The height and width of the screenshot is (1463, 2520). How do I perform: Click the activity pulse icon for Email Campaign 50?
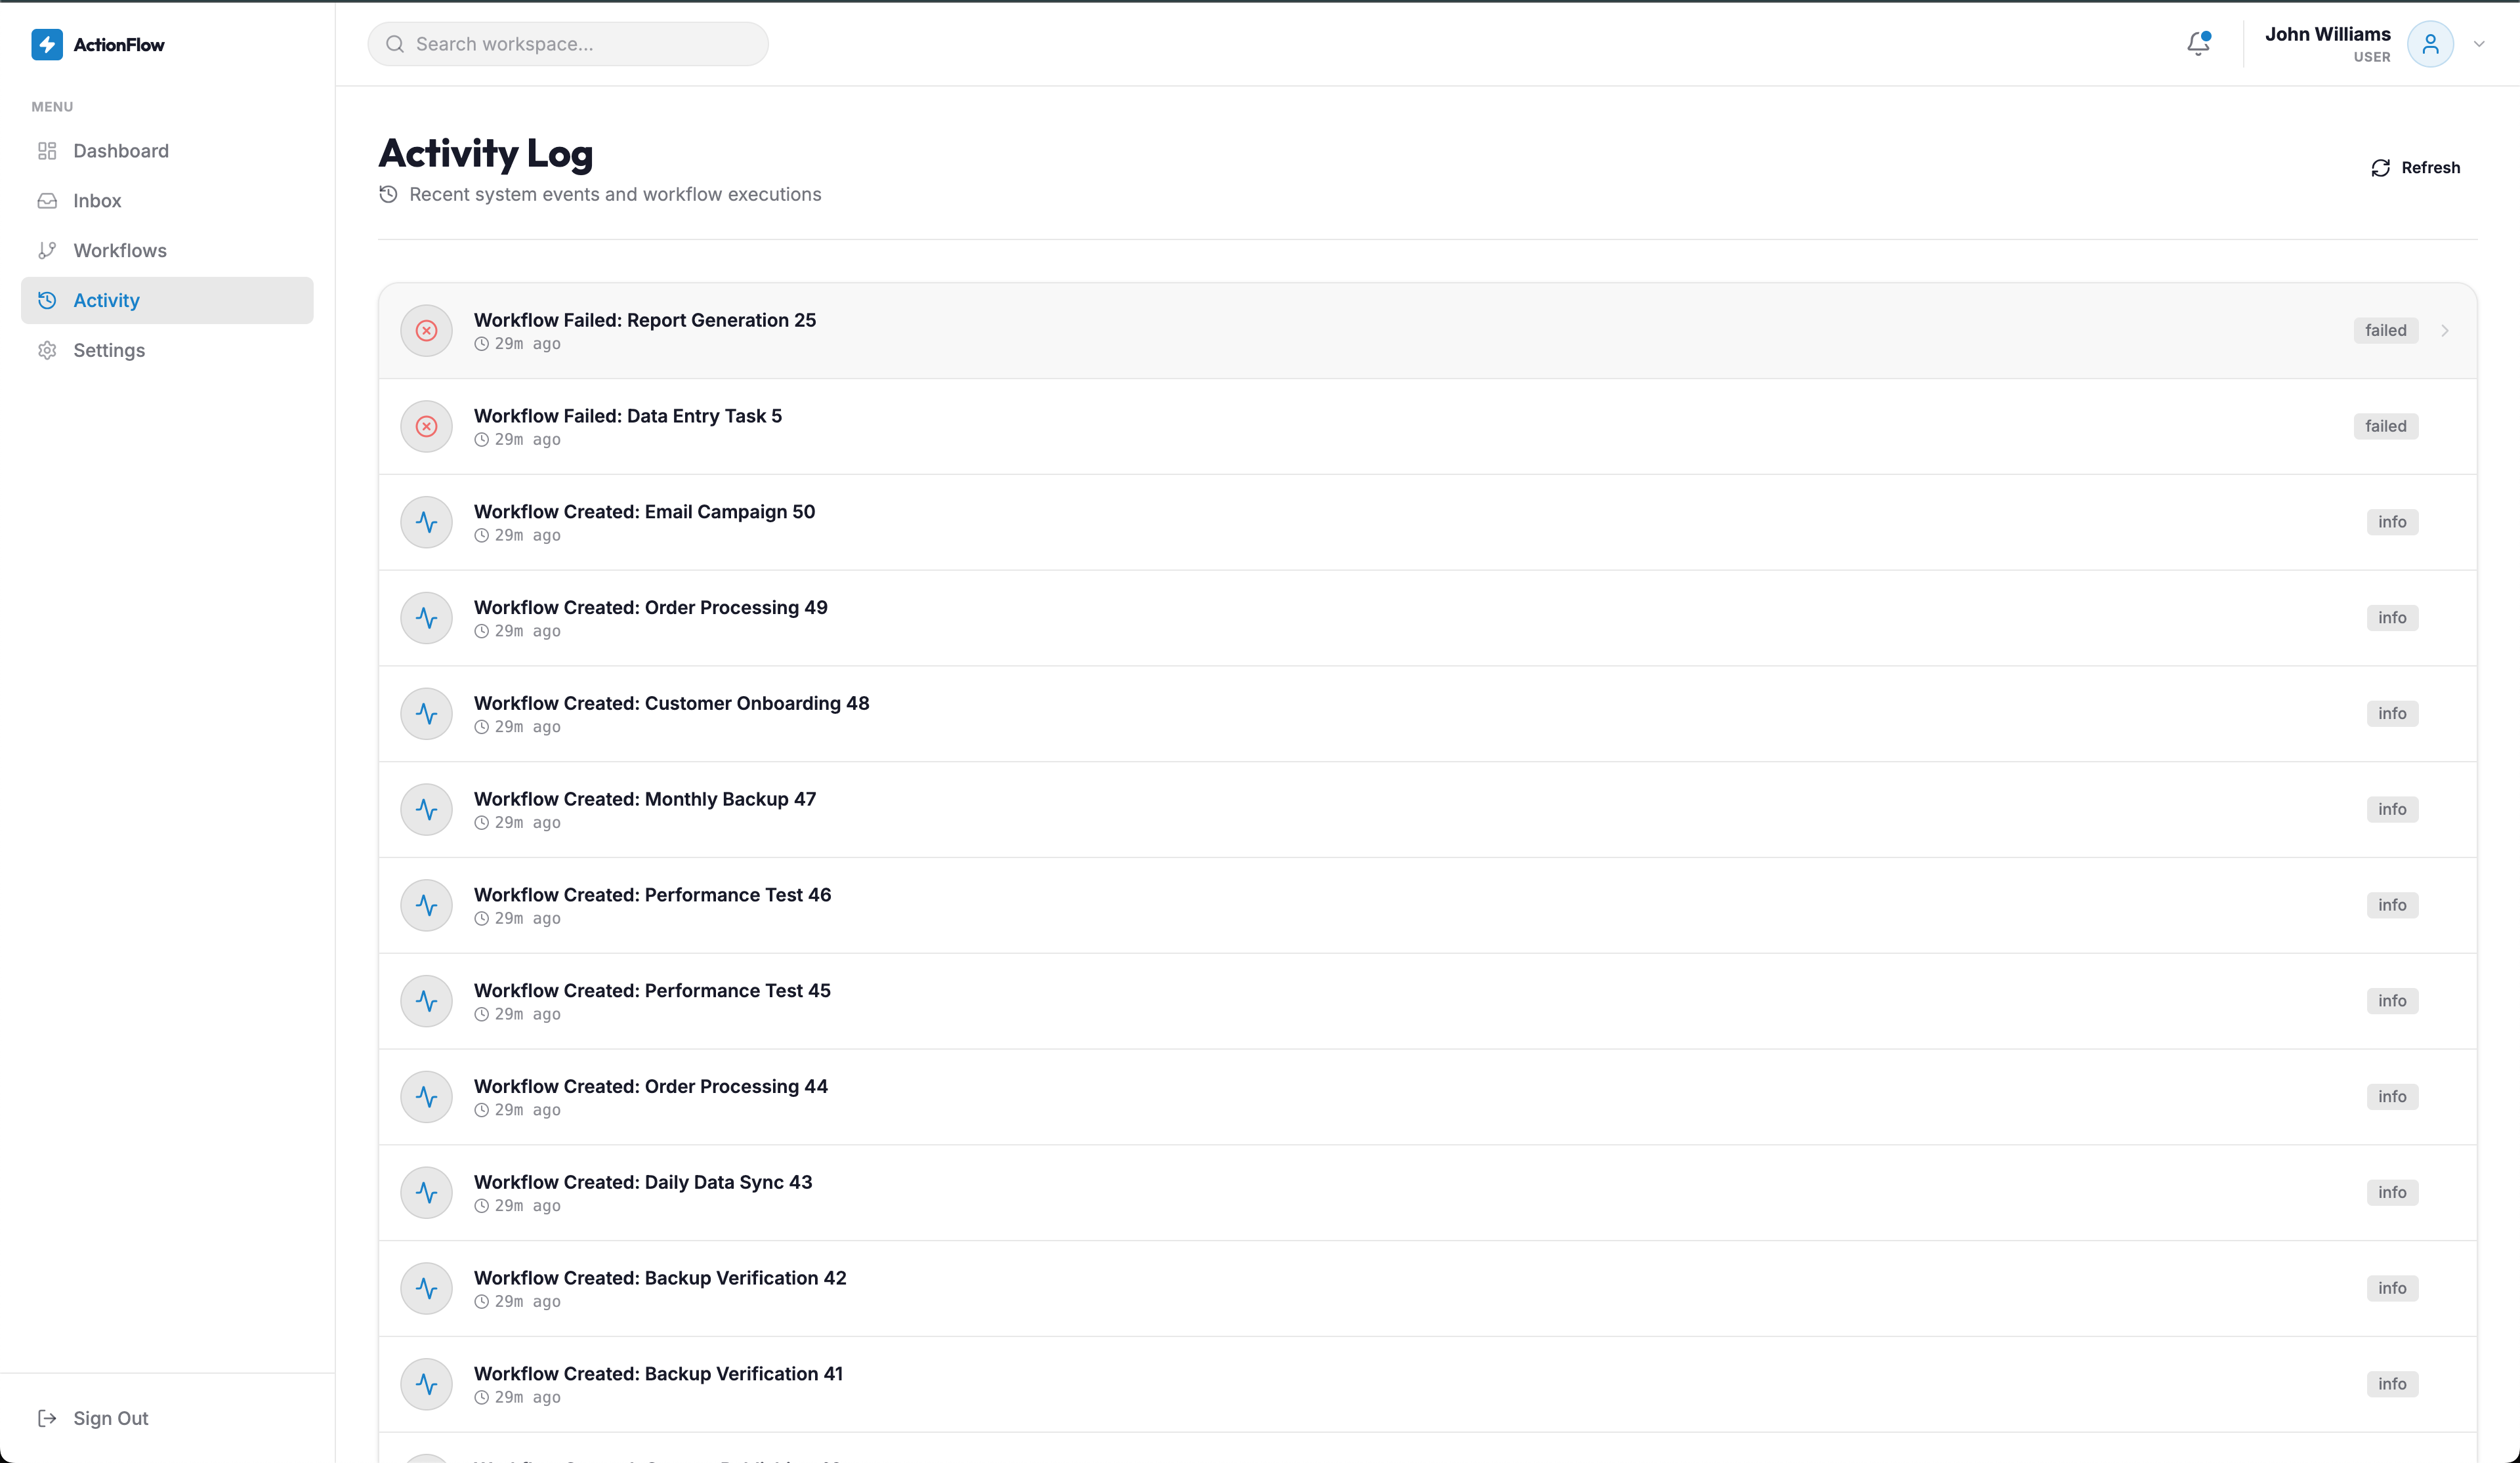426,521
